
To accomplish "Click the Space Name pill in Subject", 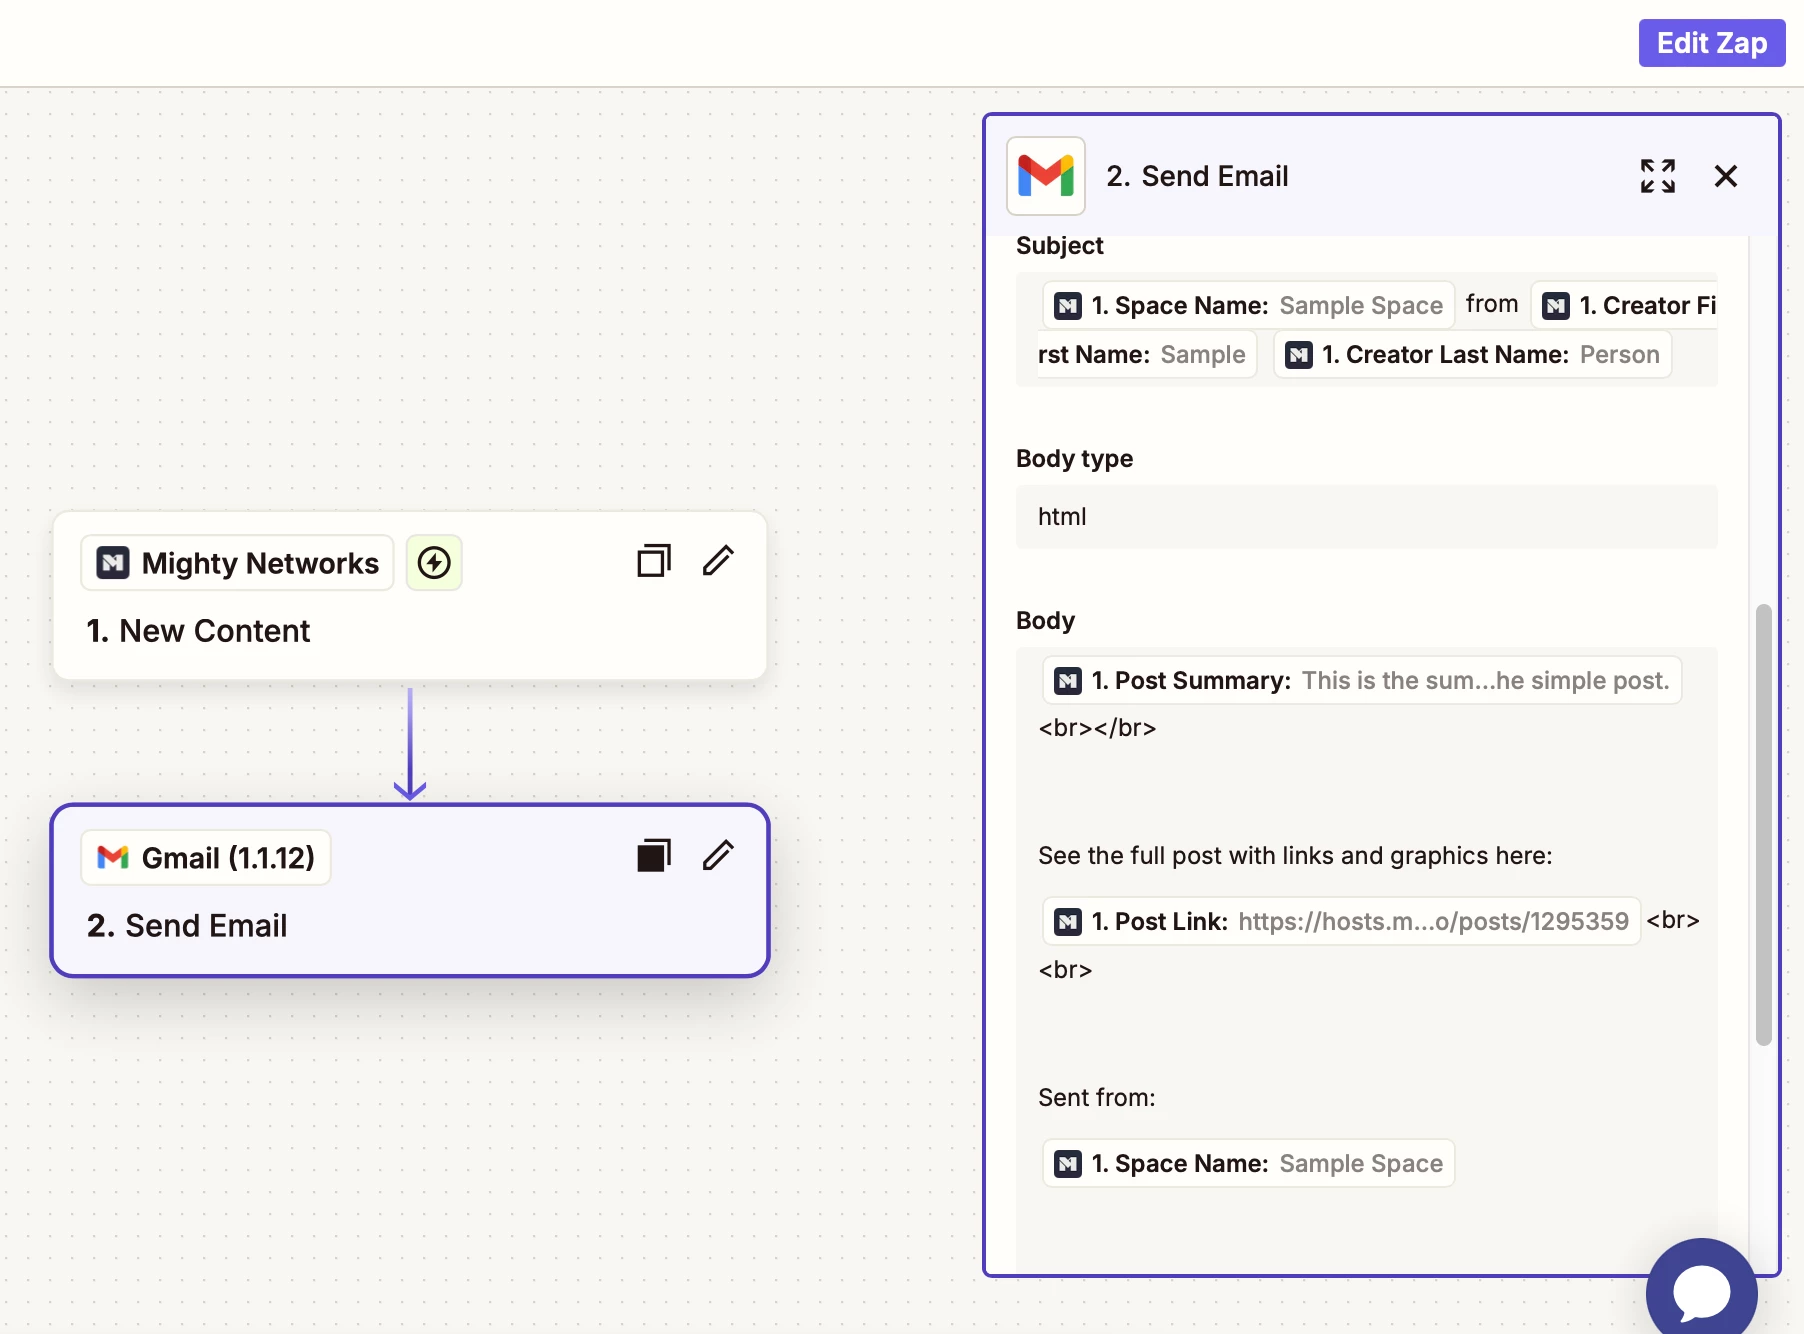I will point(1248,305).
